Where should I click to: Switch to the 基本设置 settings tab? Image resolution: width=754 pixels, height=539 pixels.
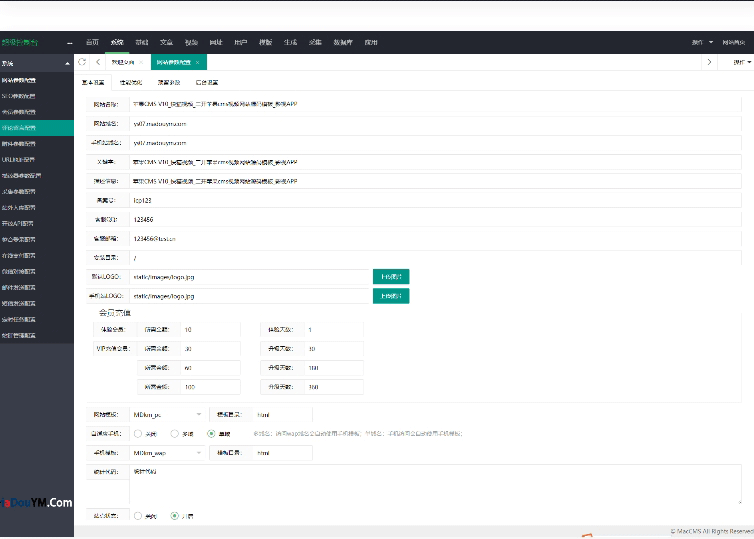[x=93, y=83]
